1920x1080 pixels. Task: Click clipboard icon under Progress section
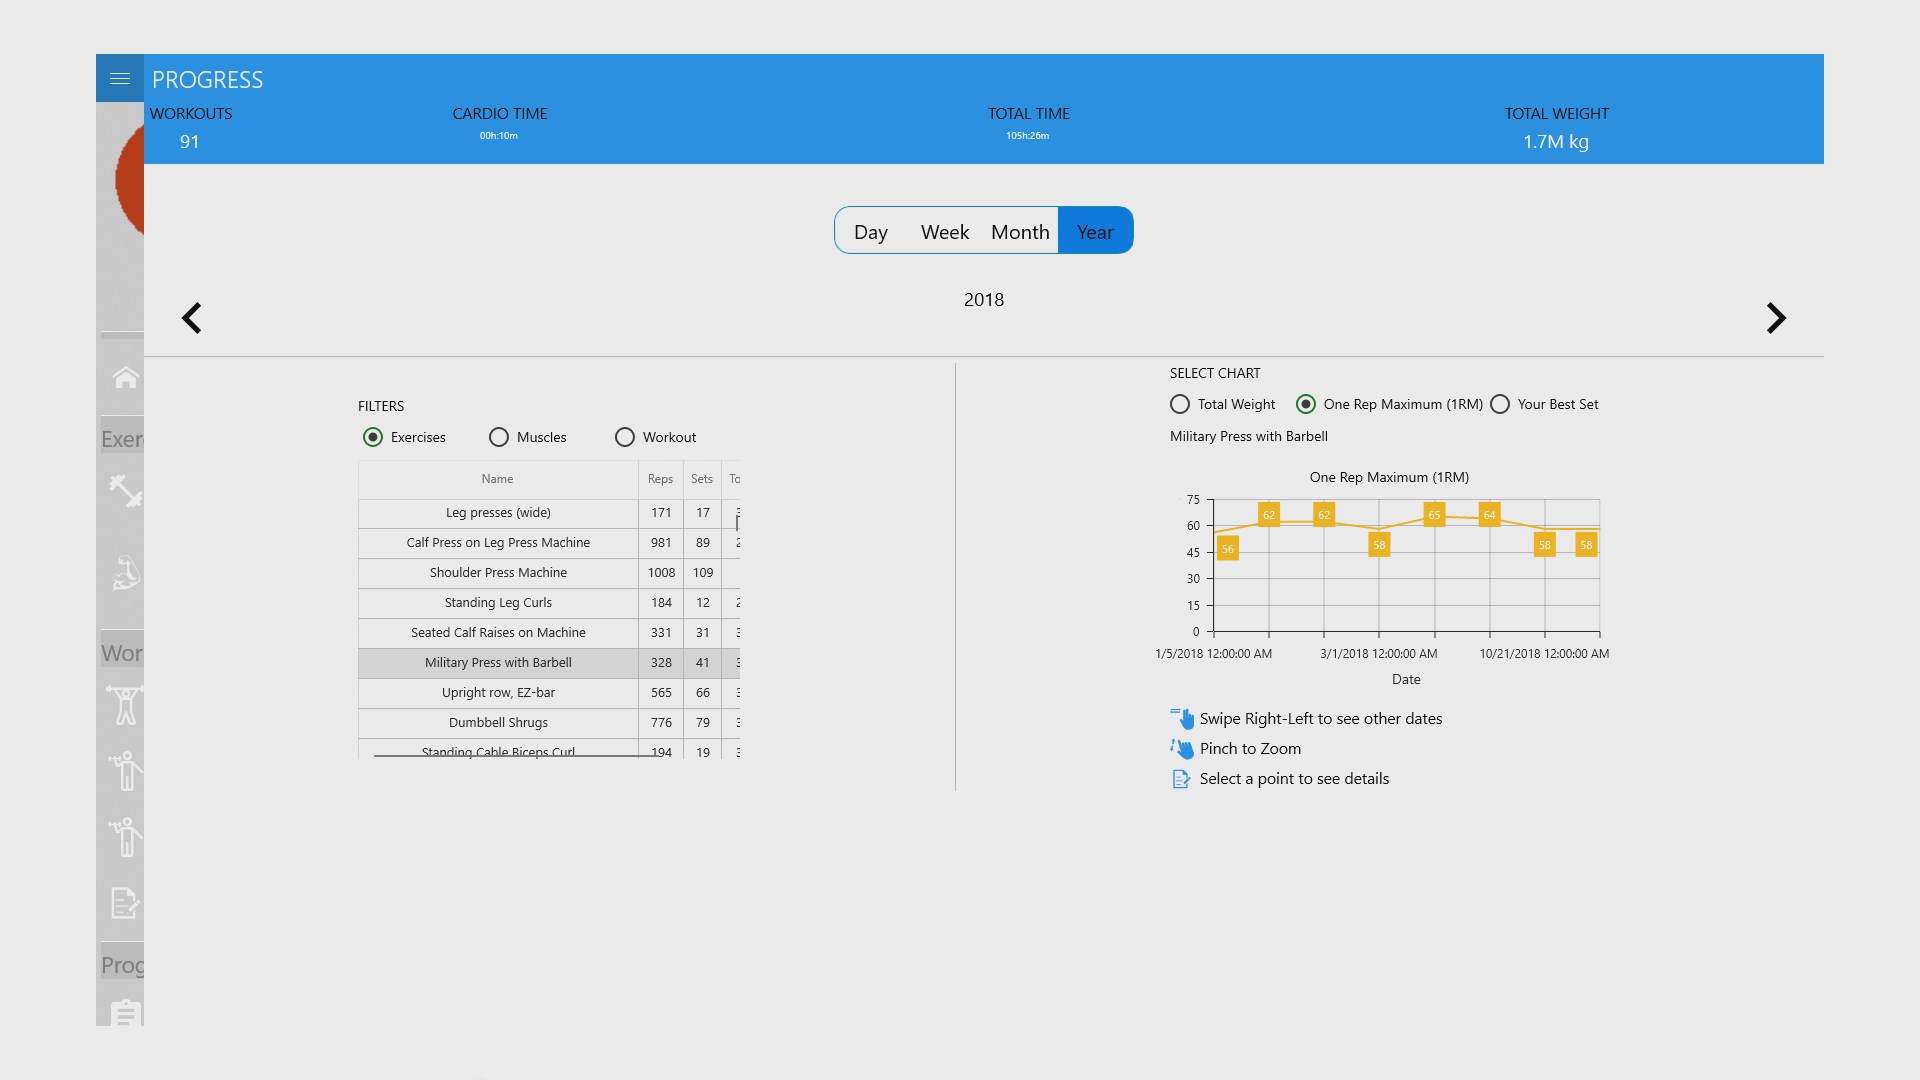point(125,1012)
